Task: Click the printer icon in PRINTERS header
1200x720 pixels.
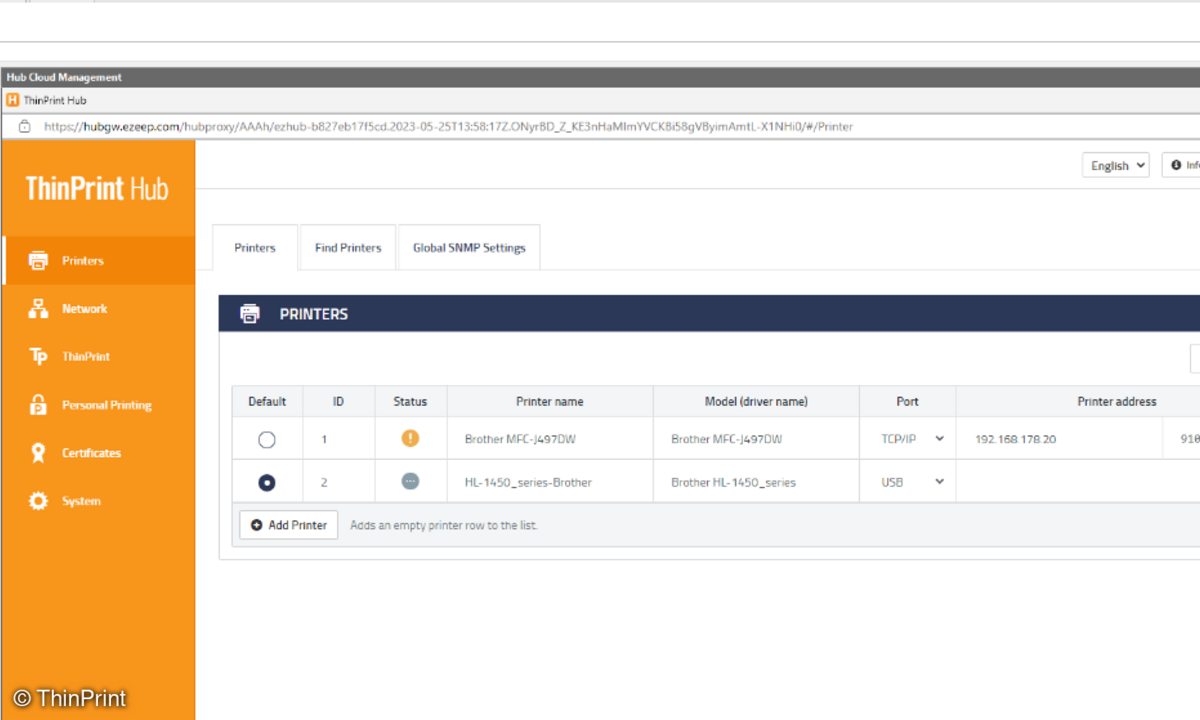Action: 250,314
